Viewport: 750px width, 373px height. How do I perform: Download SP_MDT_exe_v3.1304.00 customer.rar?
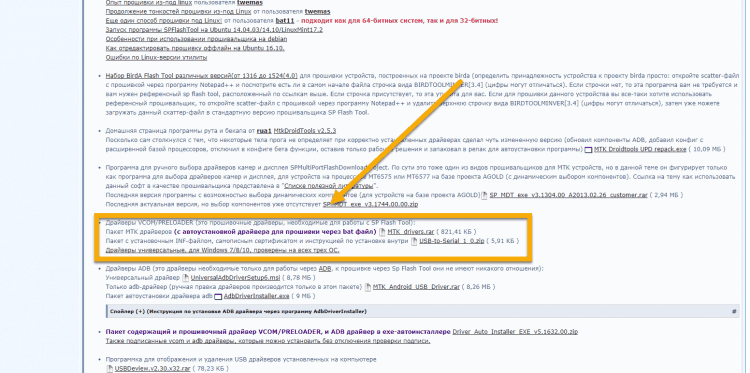568,195
